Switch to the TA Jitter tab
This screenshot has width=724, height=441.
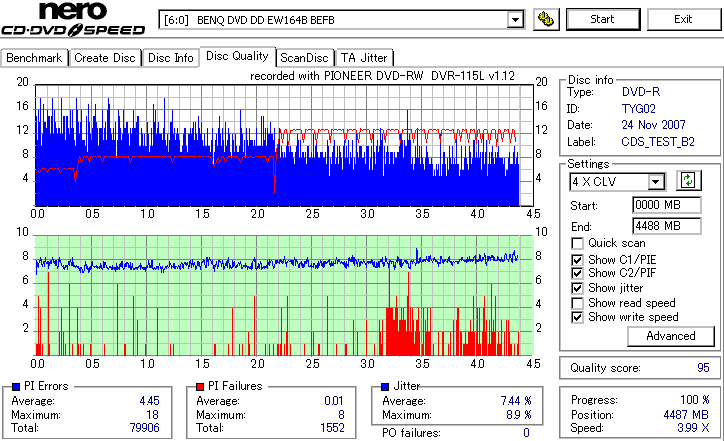click(364, 58)
